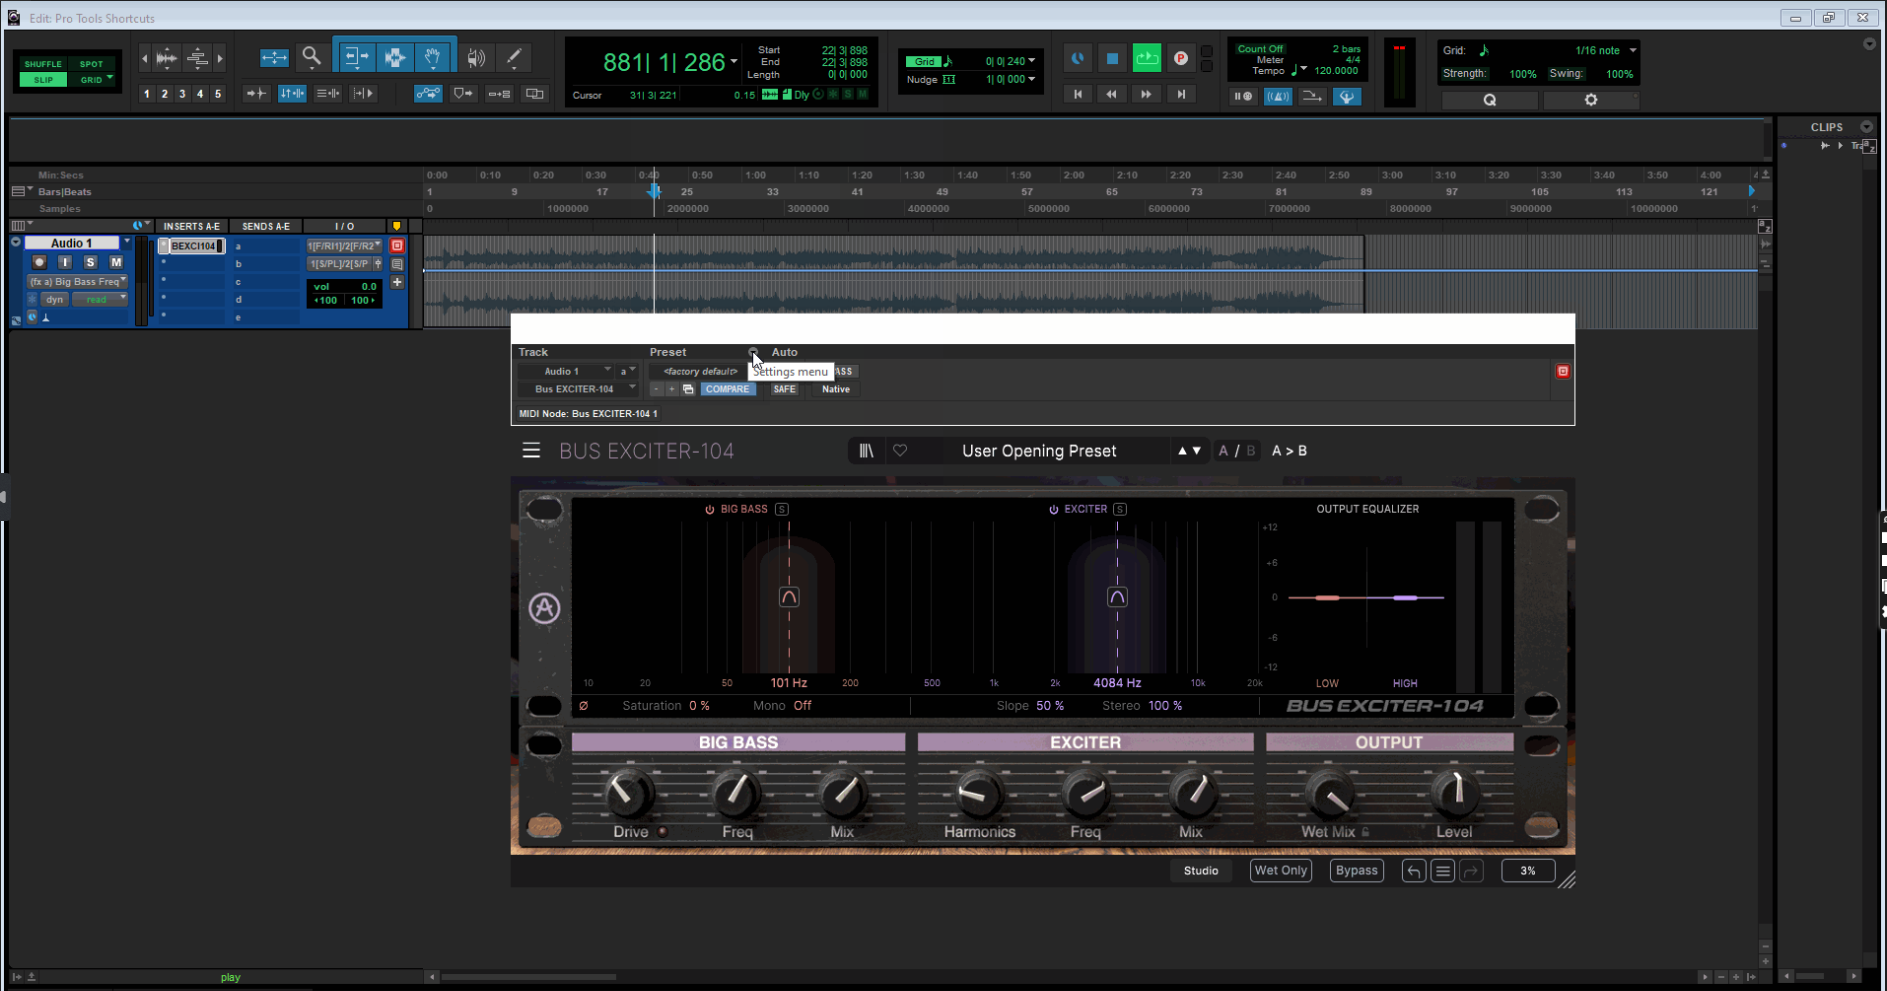The image size is (1887, 991).
Task: Click the BIG BASS section header
Action: (738, 742)
